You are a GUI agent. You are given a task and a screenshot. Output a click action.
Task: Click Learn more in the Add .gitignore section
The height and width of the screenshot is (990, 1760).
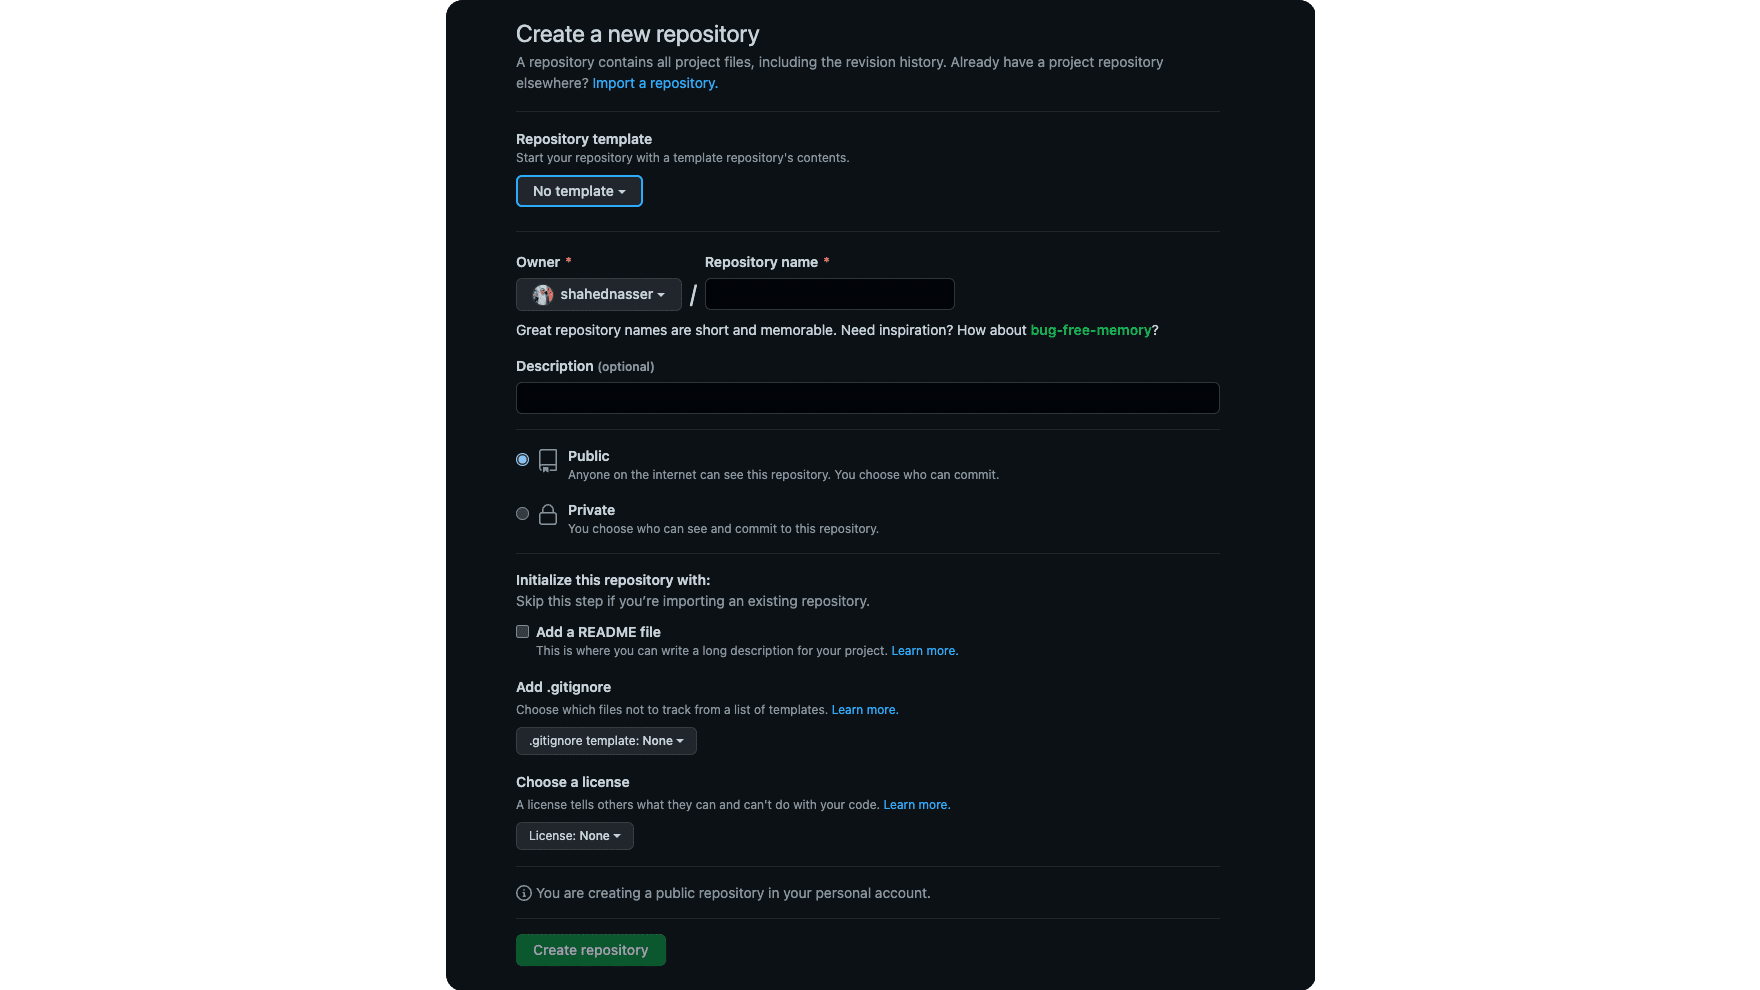pyautogui.click(x=863, y=709)
